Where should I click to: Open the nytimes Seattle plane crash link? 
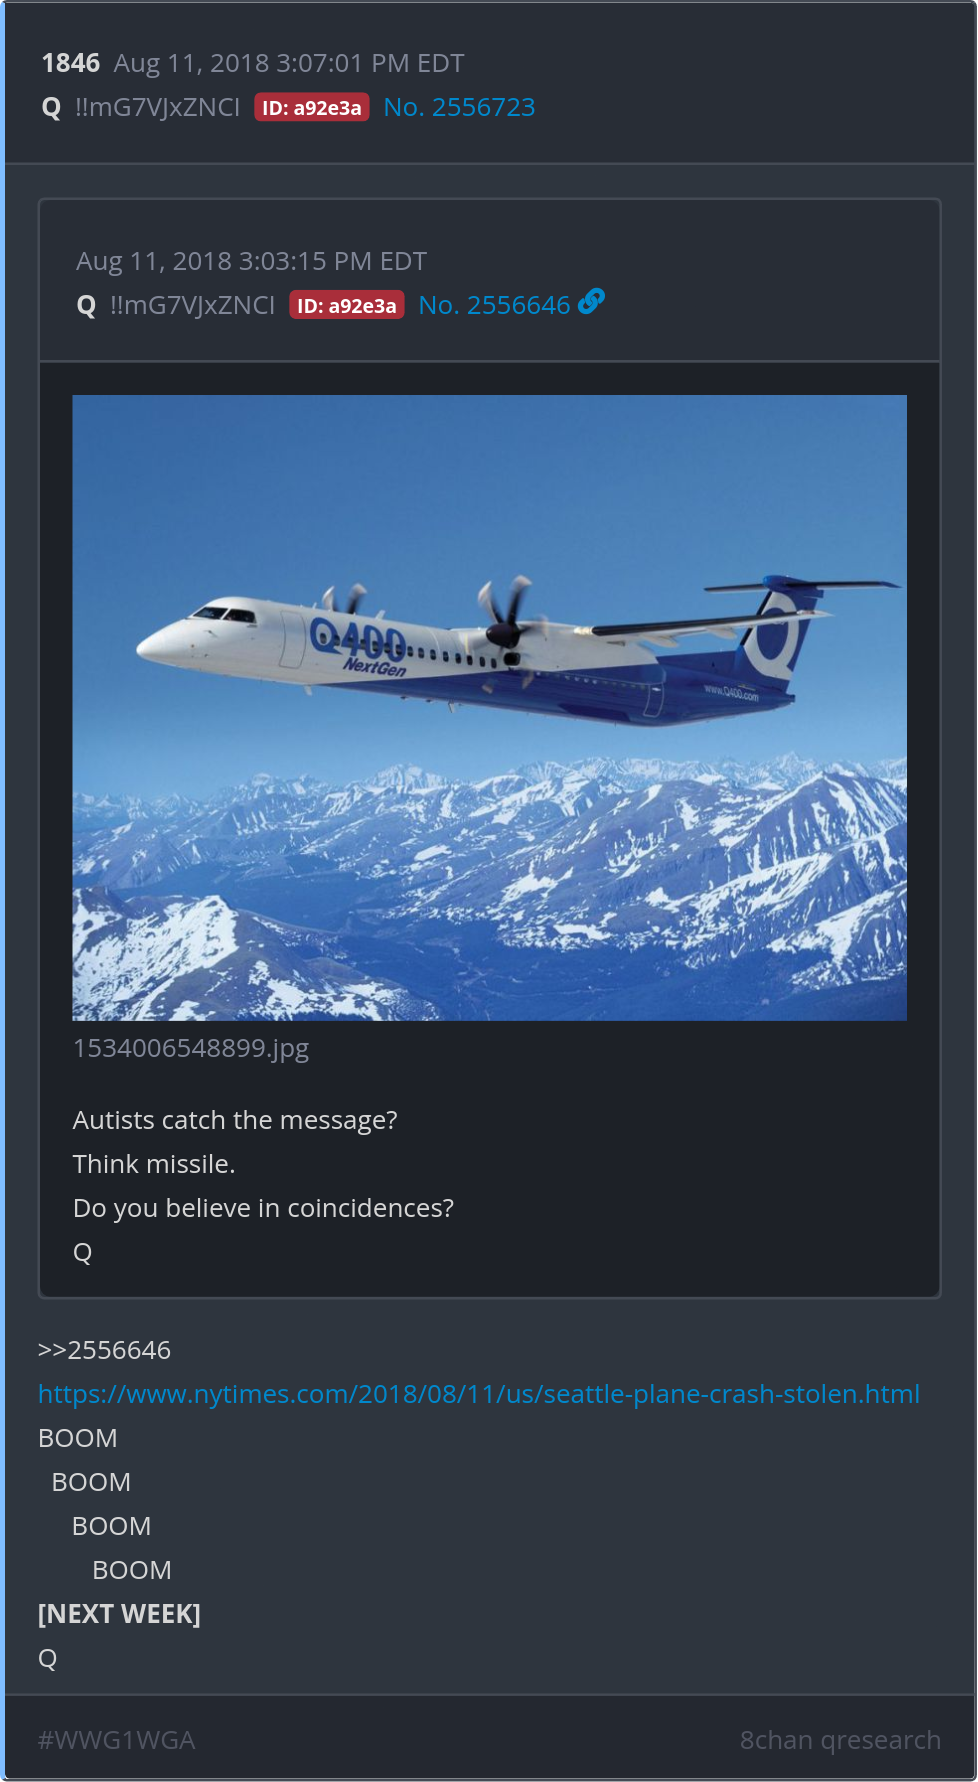[x=479, y=1394]
